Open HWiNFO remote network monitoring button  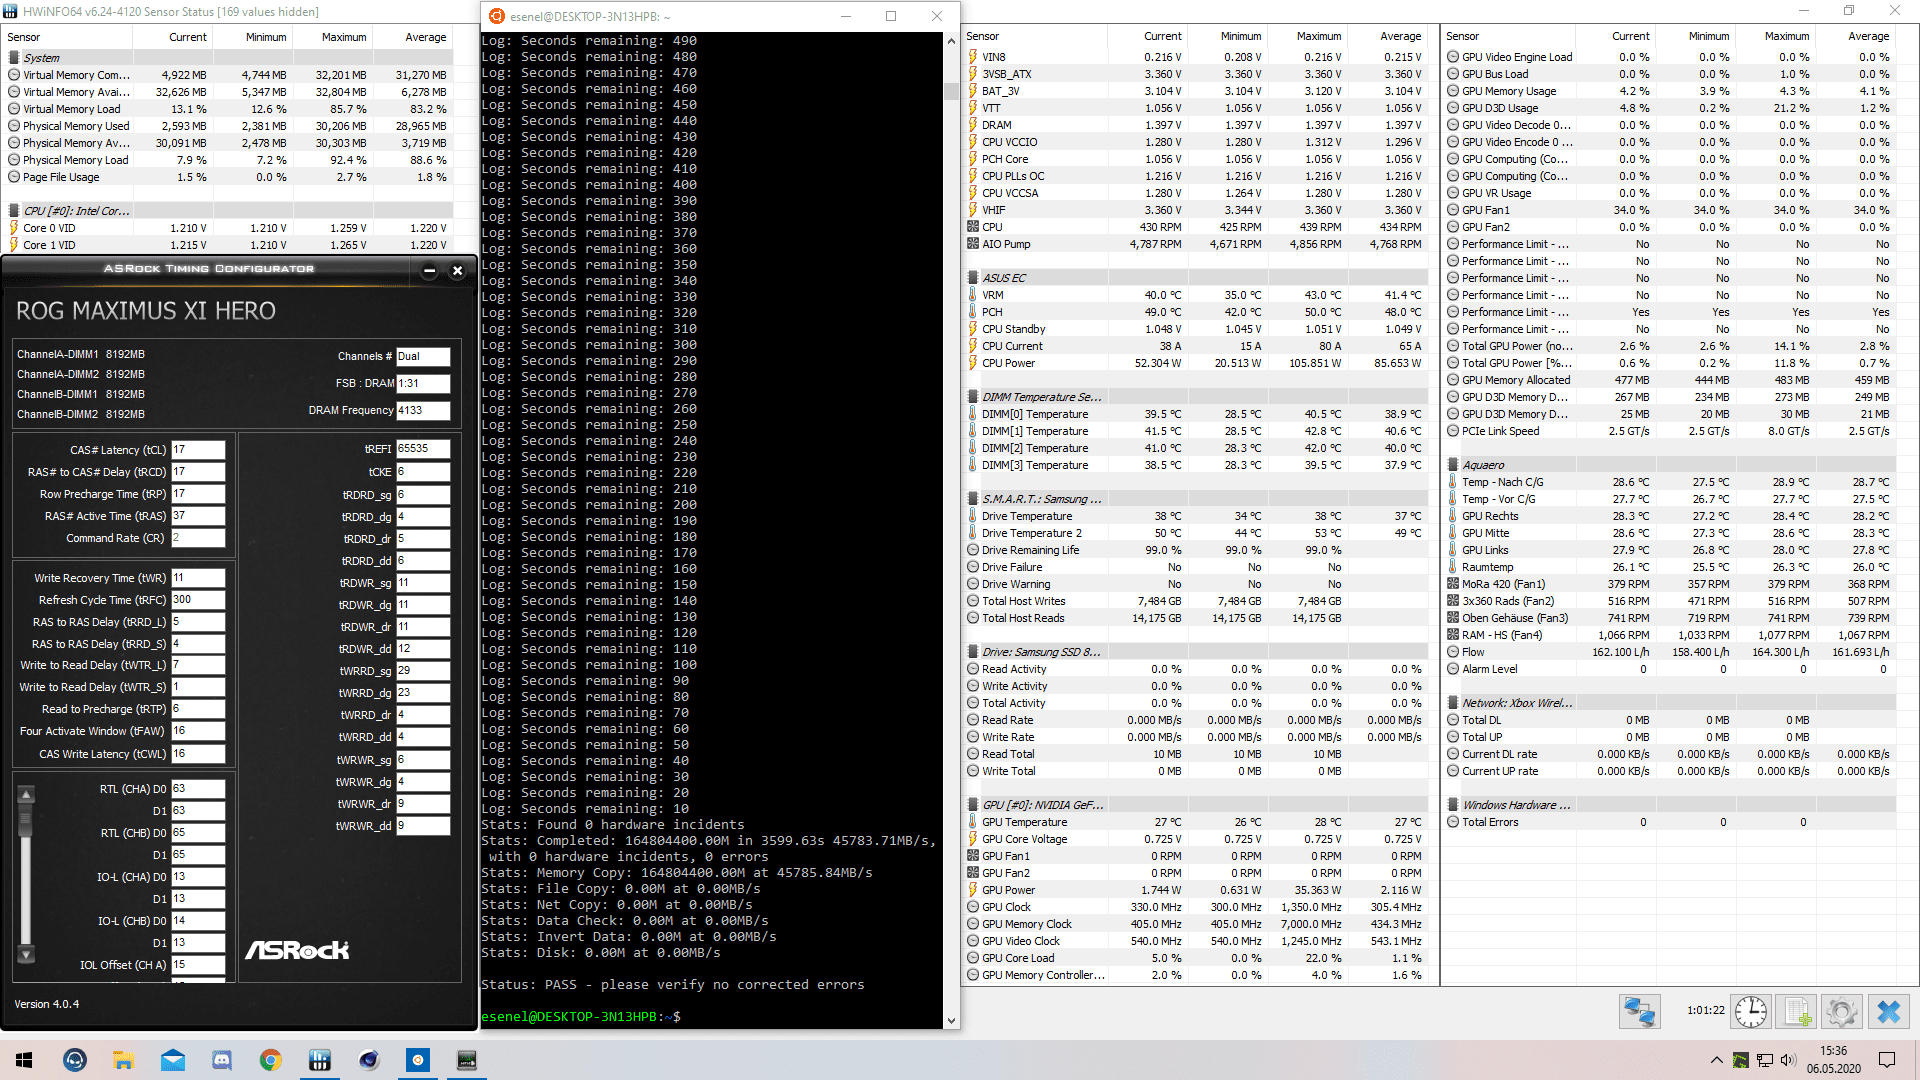click(1639, 1012)
